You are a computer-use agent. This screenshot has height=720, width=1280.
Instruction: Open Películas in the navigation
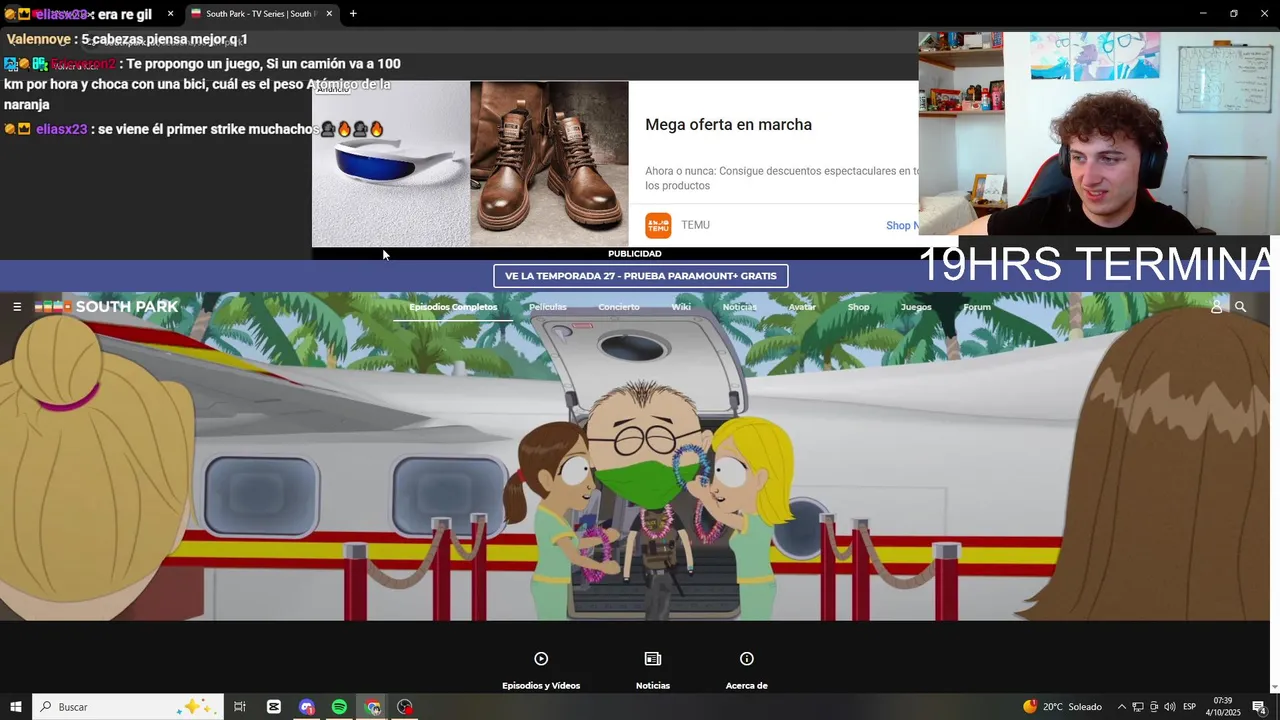(548, 307)
